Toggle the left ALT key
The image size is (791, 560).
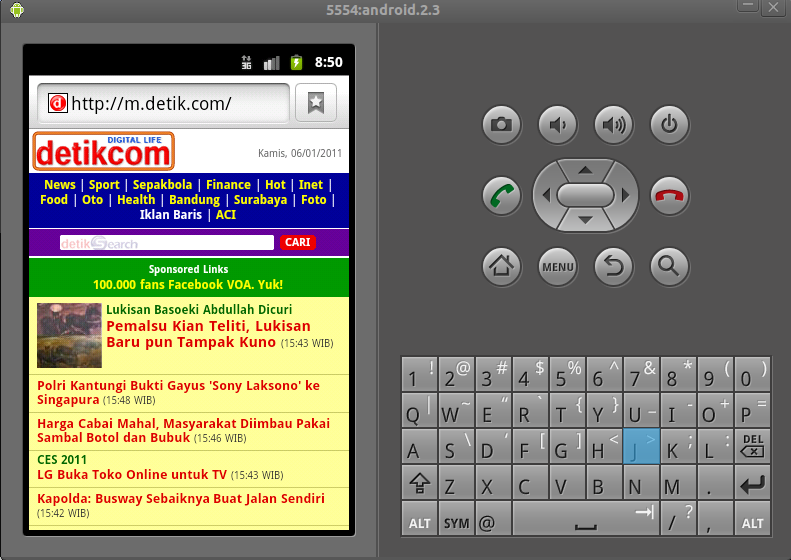[420, 519]
